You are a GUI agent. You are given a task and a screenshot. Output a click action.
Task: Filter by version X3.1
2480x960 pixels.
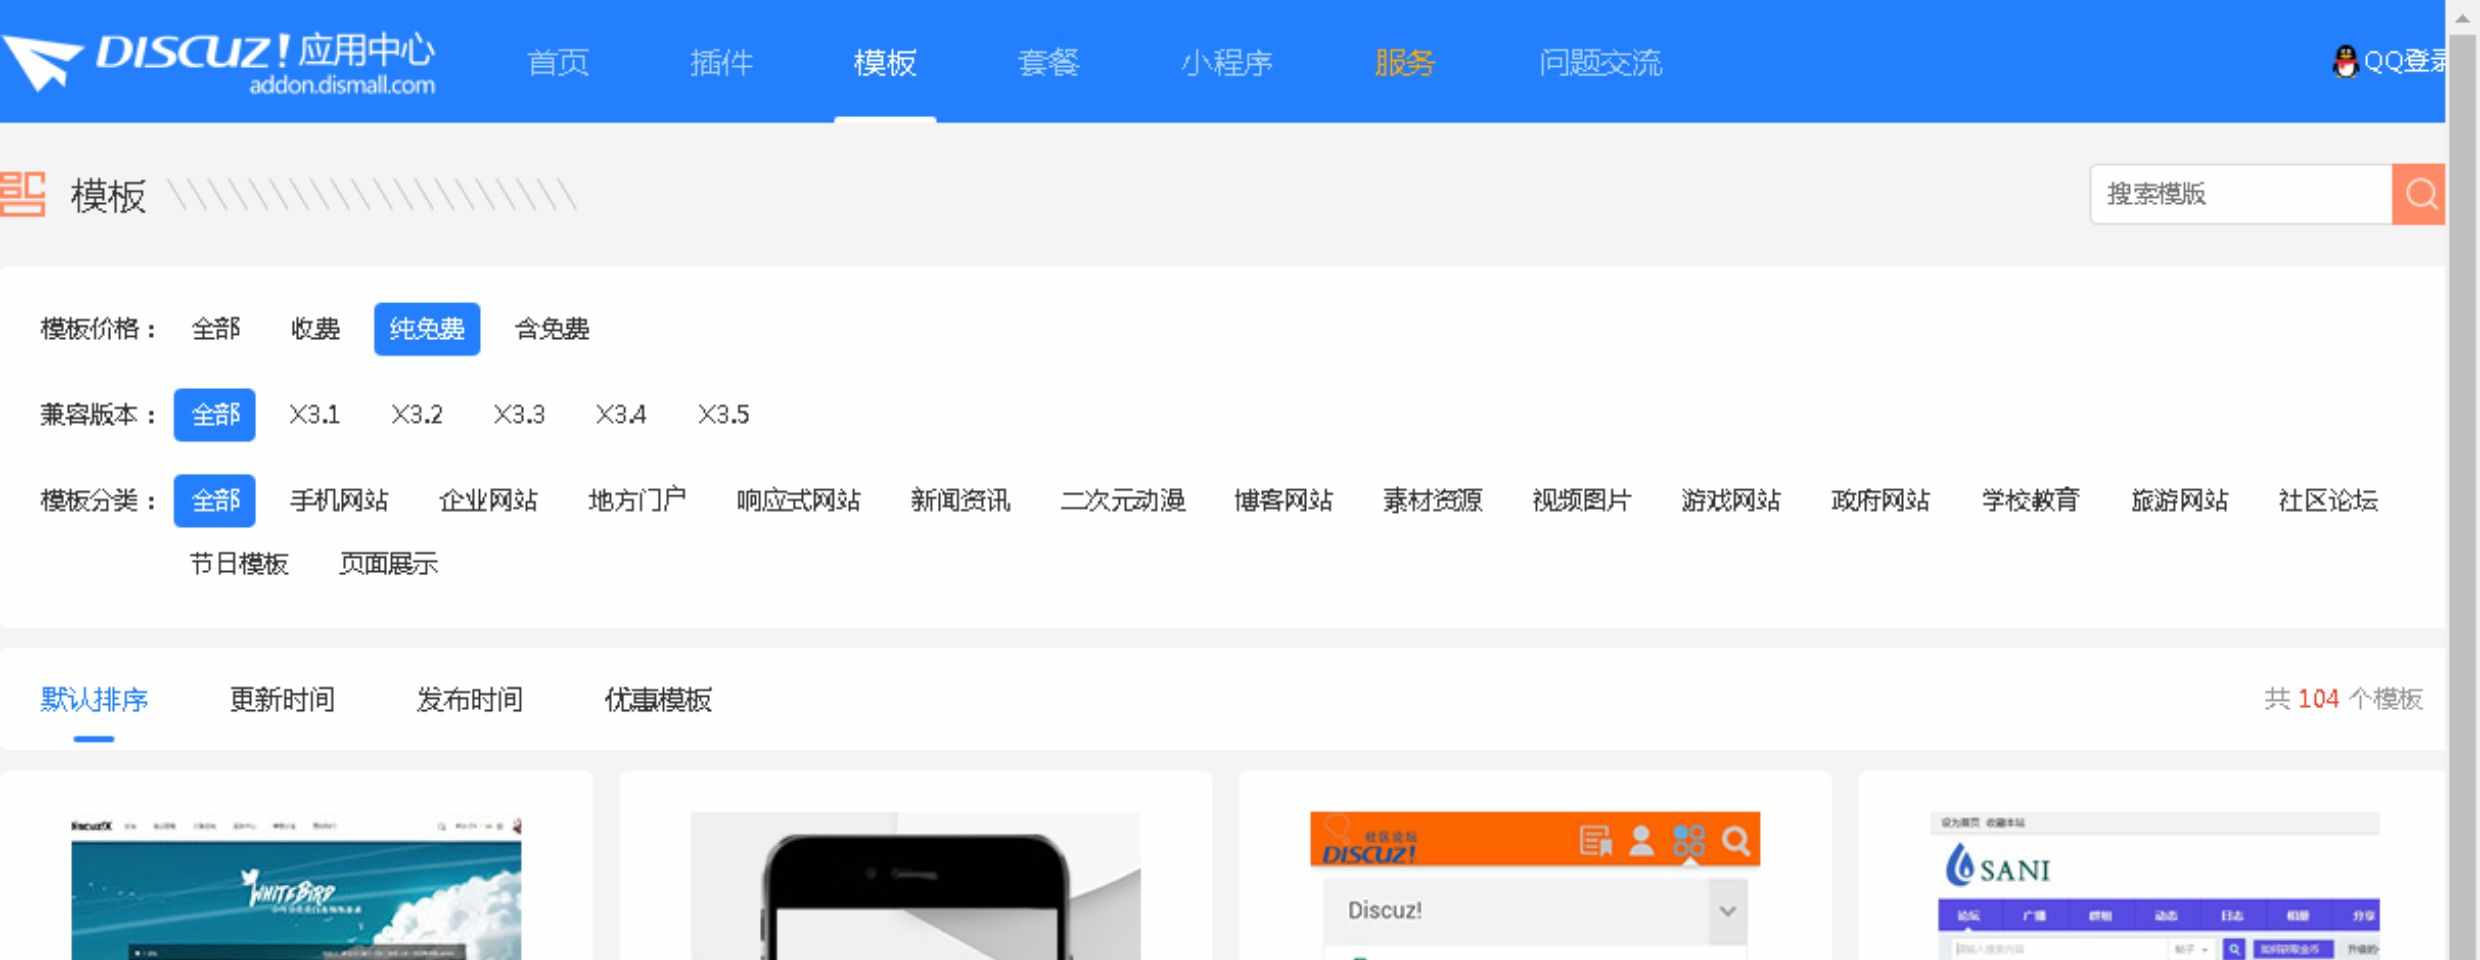pyautogui.click(x=314, y=415)
